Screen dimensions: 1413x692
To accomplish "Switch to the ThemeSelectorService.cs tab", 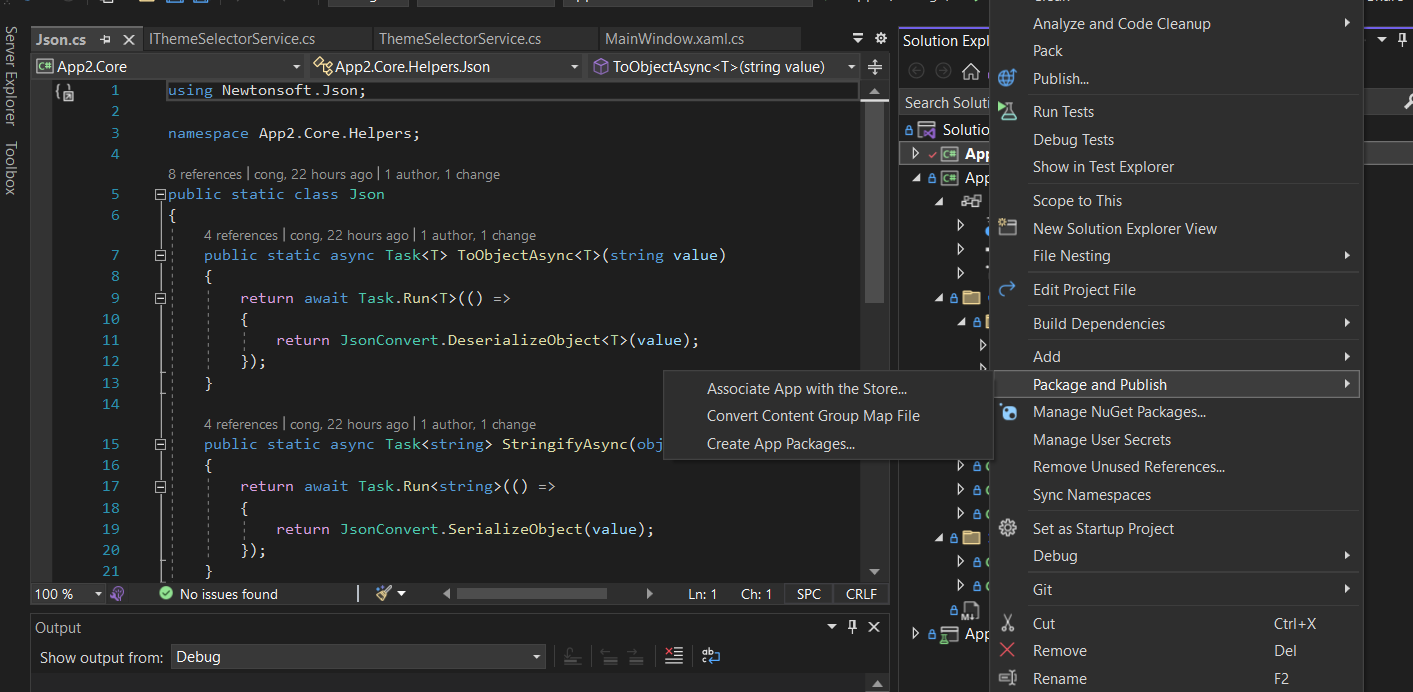I will click(459, 39).
